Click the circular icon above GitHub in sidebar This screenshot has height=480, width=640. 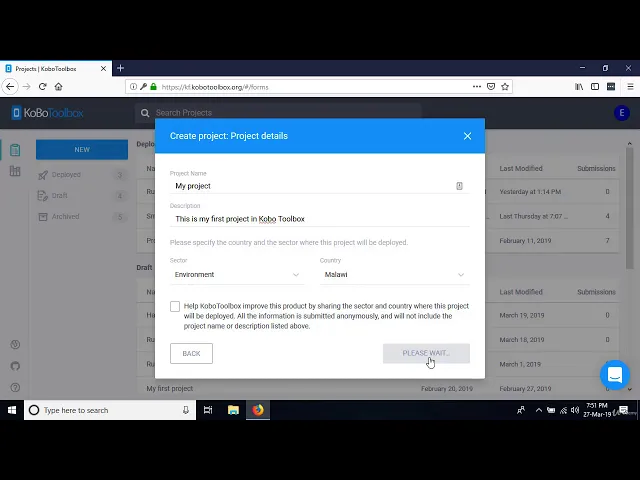(15, 344)
